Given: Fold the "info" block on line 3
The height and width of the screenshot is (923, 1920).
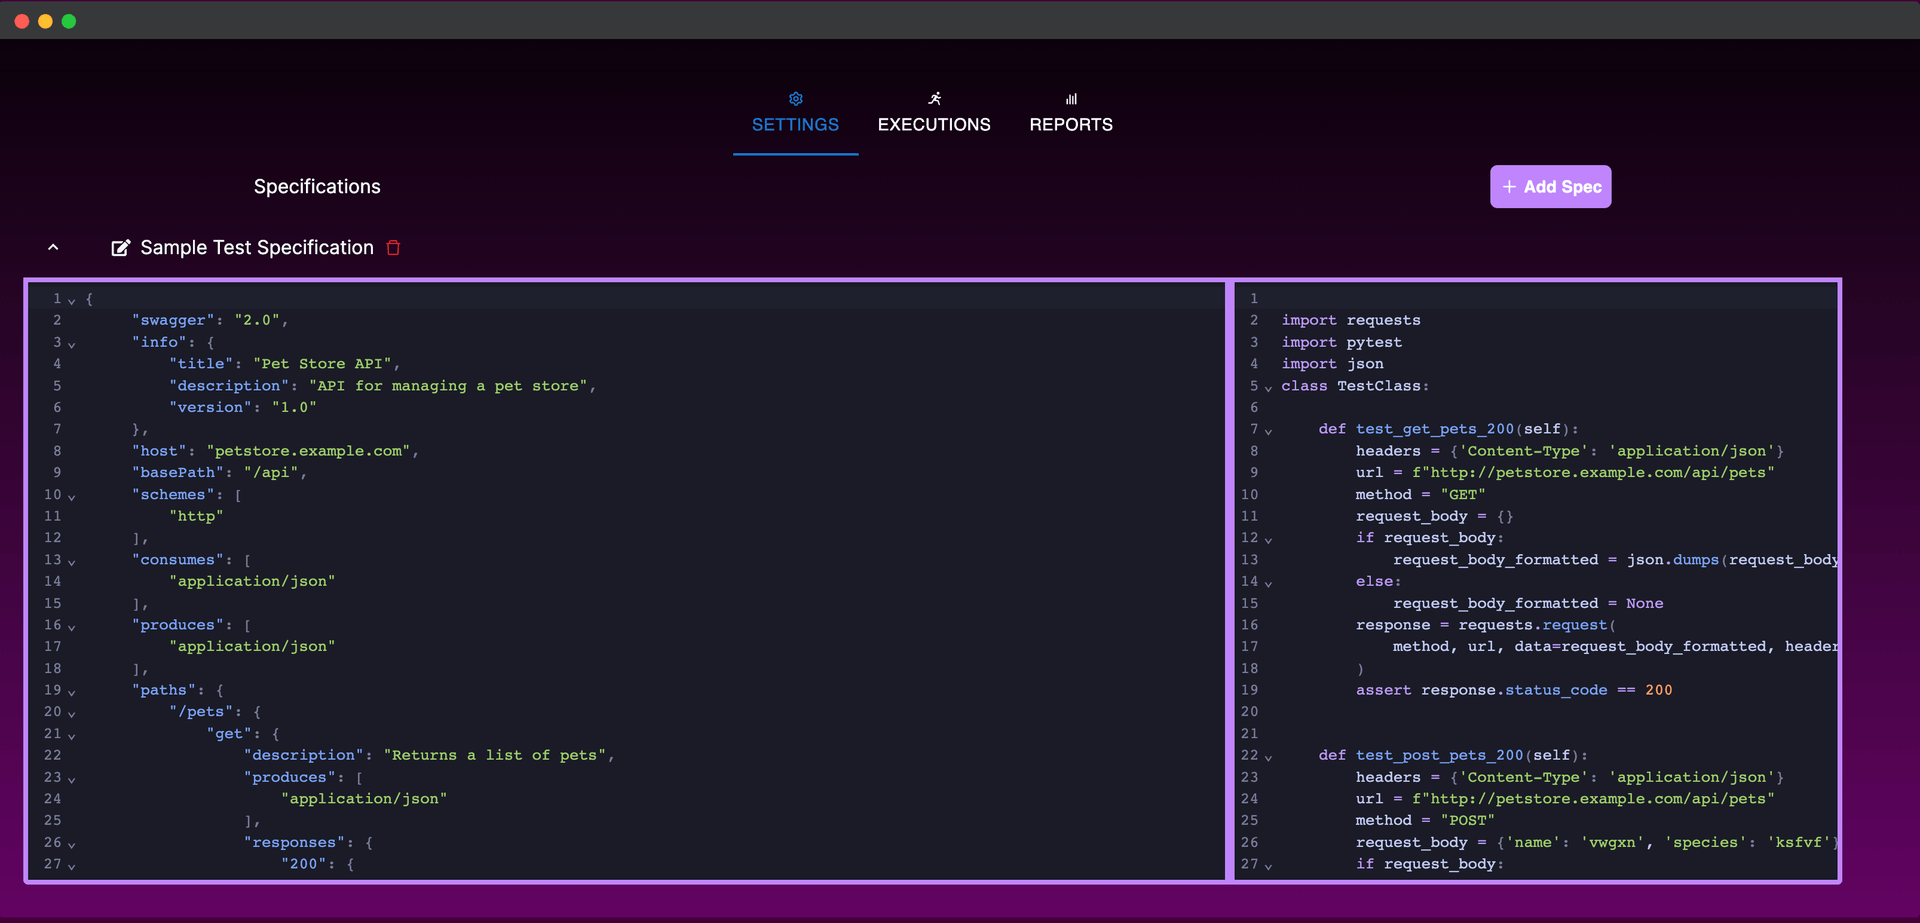Looking at the screenshot, I should (72, 344).
